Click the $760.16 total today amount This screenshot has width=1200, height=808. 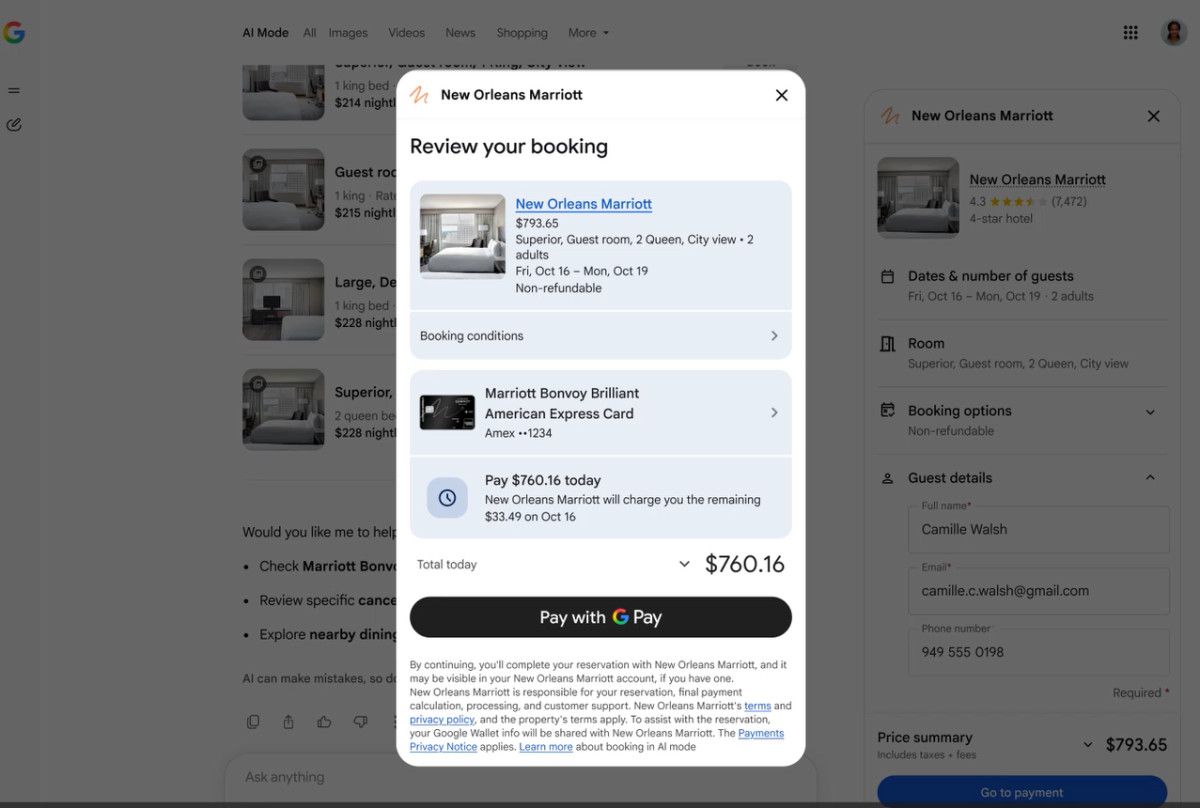pos(745,564)
